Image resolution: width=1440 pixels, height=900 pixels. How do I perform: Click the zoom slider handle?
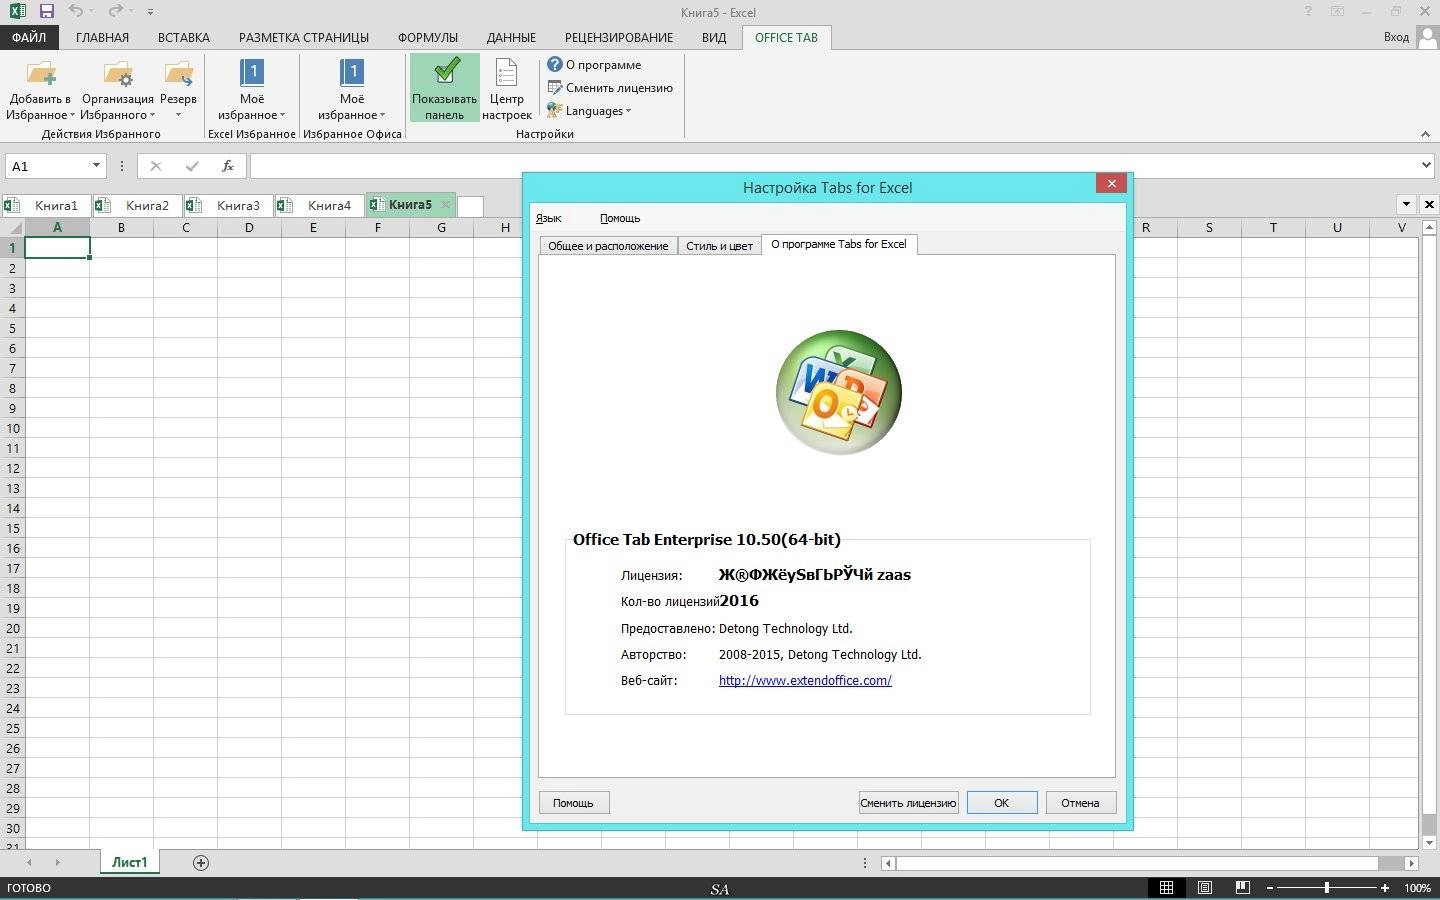pyautogui.click(x=1327, y=887)
